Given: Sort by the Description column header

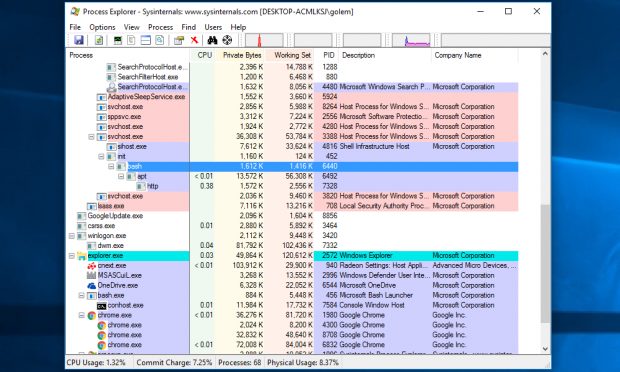Looking at the screenshot, I should click(385, 55).
